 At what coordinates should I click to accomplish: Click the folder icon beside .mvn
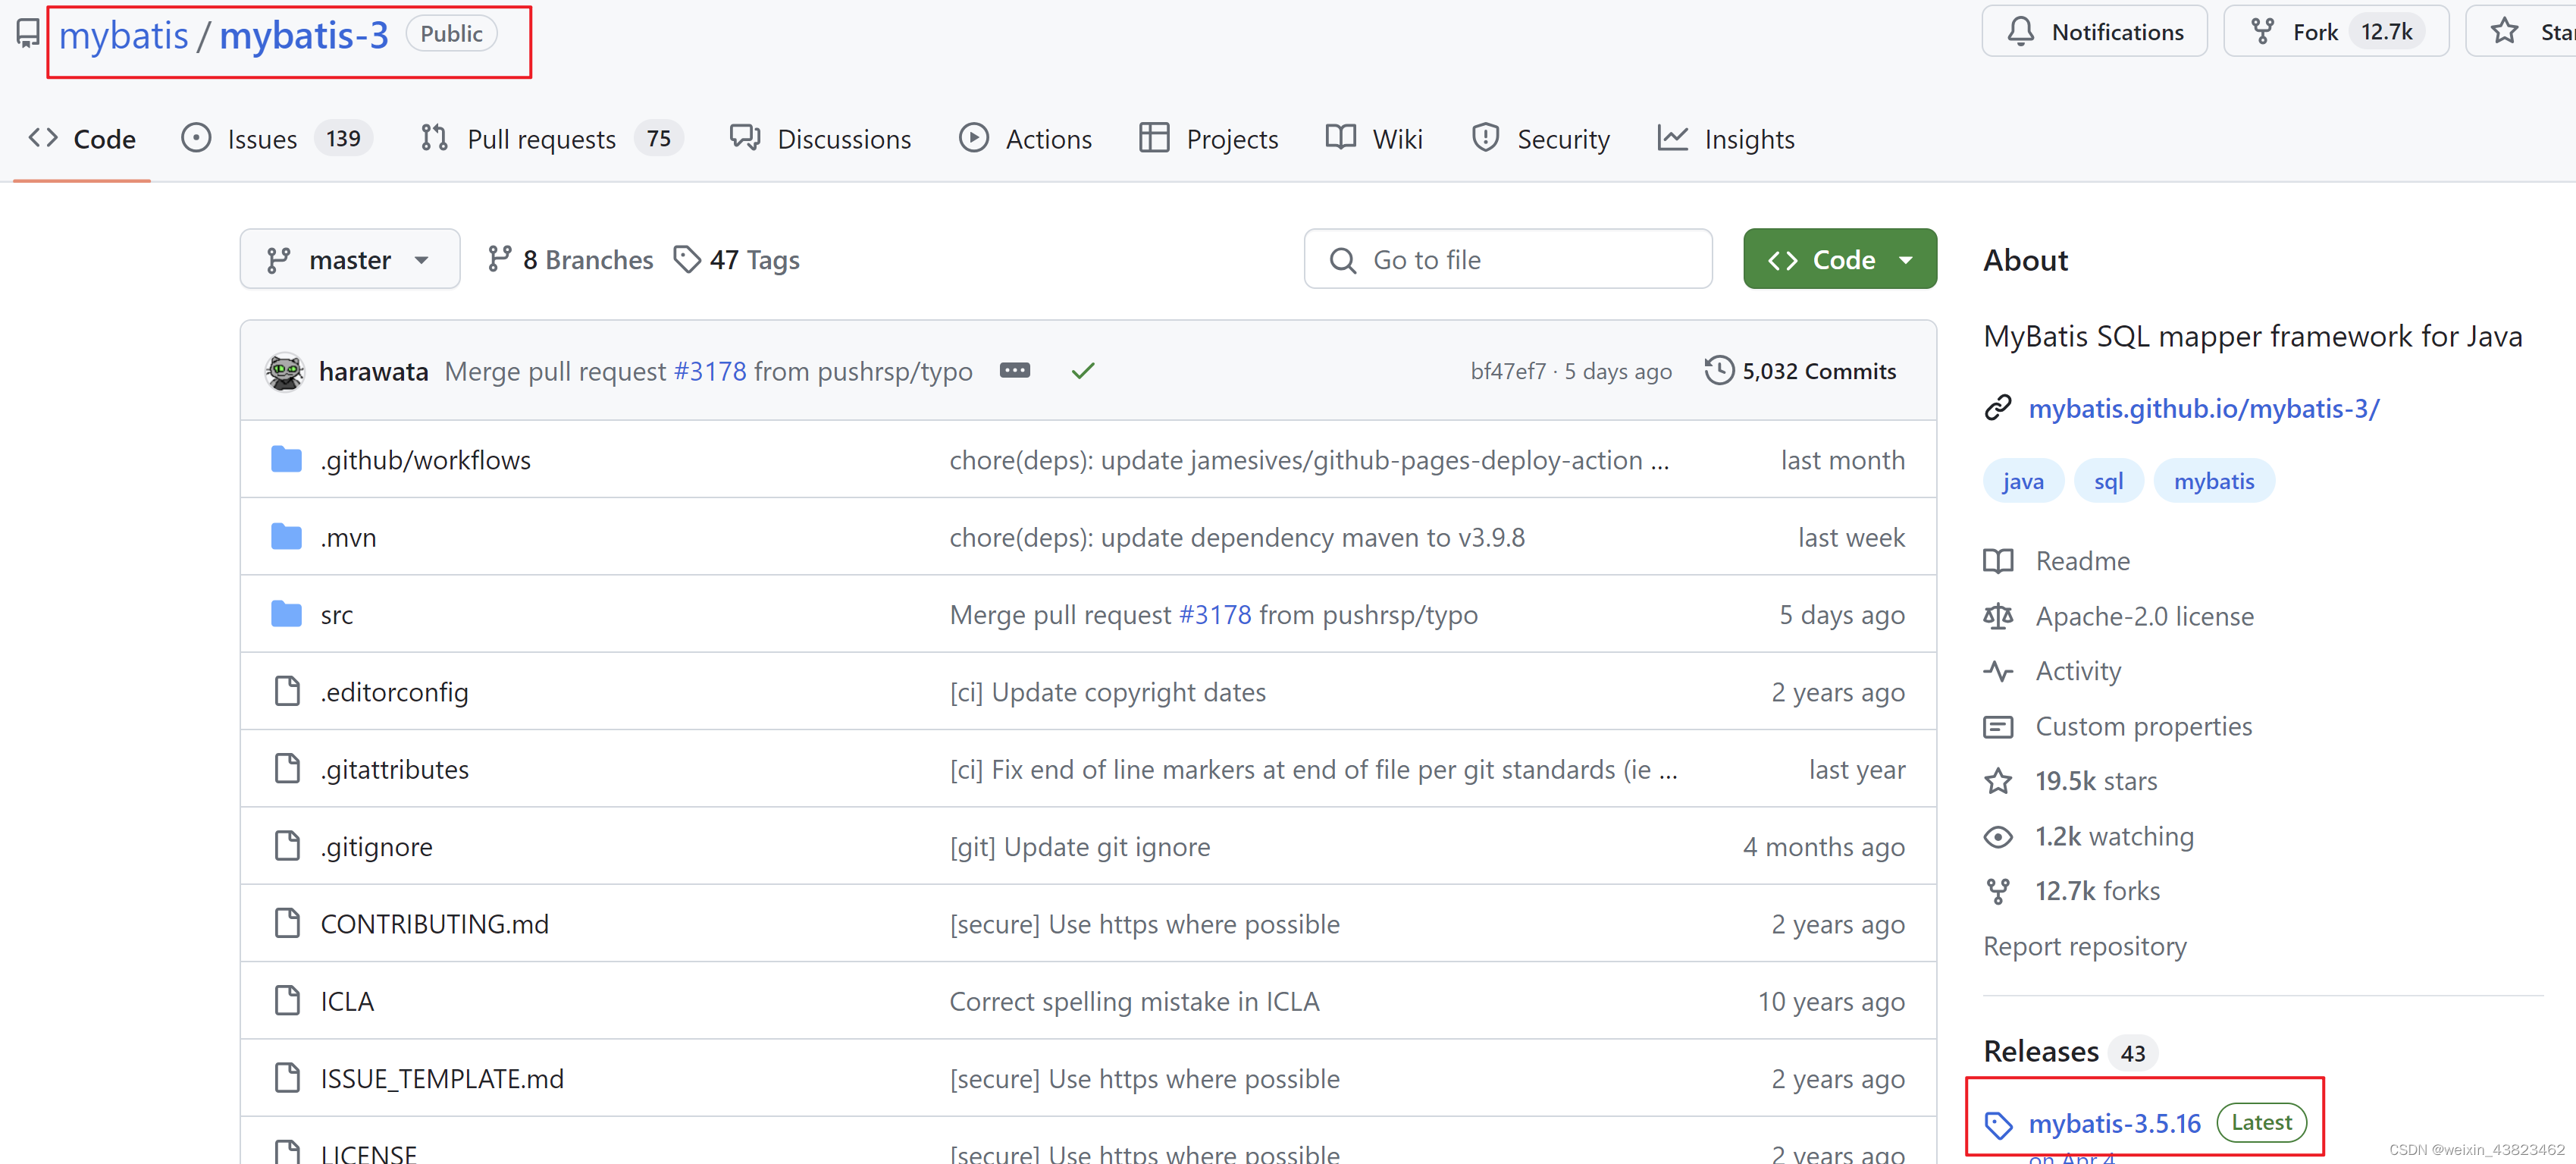[x=287, y=537]
